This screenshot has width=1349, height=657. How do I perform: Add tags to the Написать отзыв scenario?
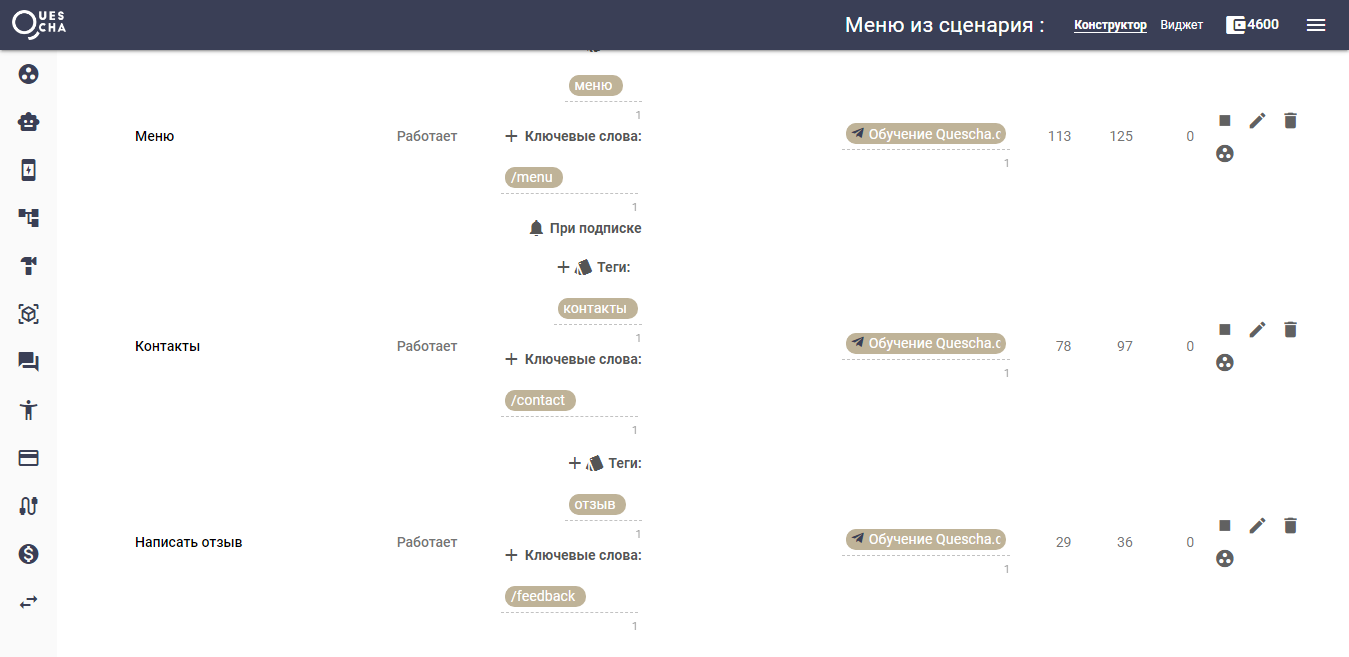(574, 463)
